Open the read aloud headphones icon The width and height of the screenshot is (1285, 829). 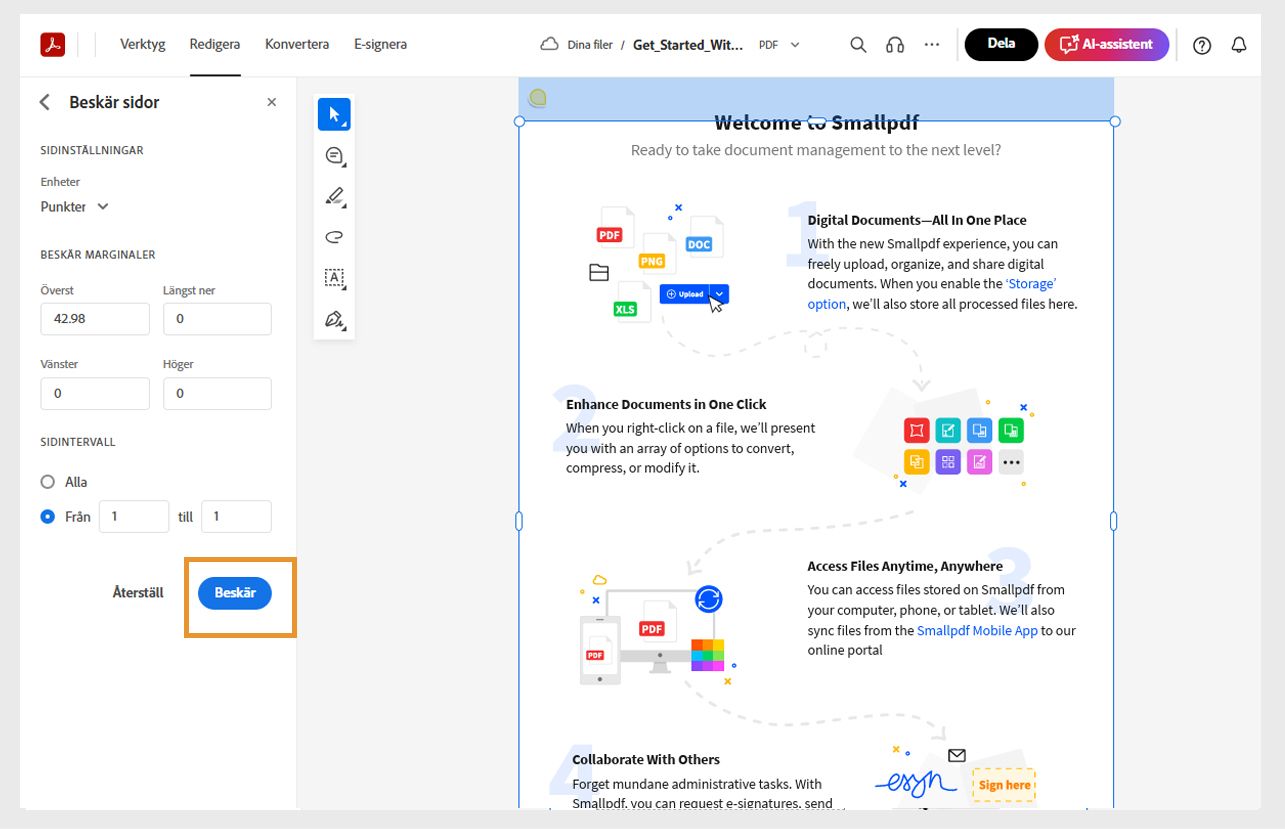point(895,45)
